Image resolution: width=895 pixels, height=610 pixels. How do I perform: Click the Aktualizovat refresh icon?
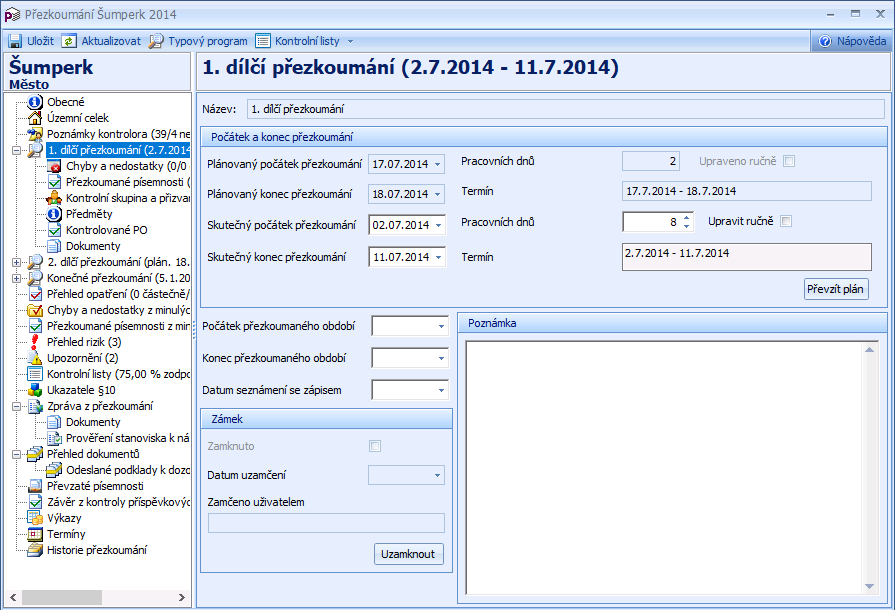click(x=68, y=41)
